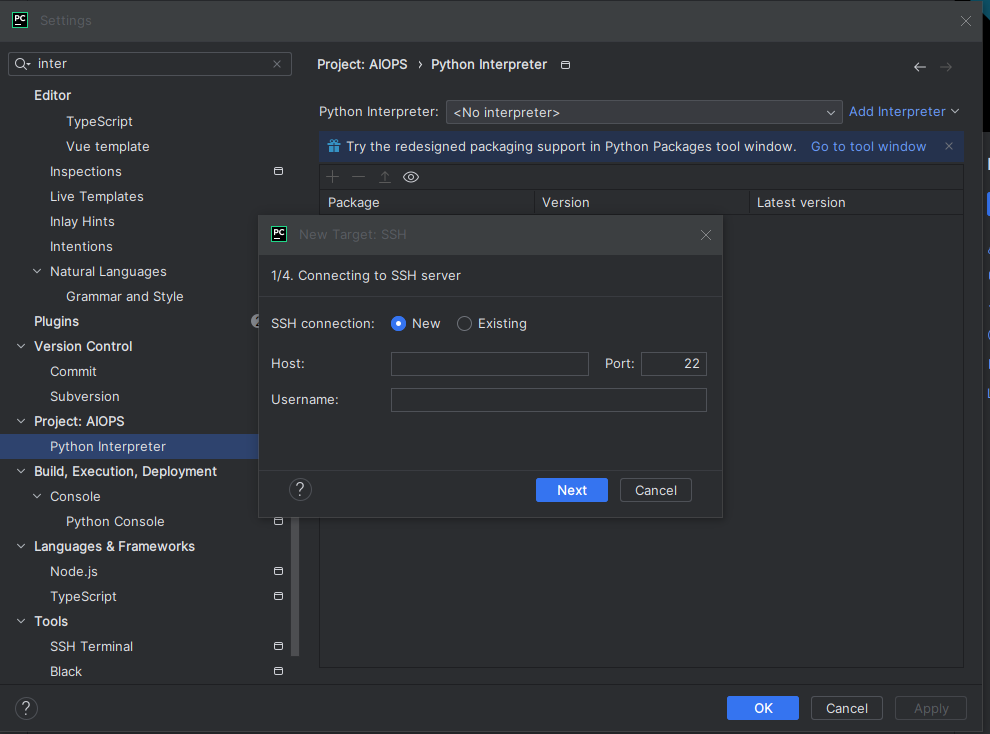Dismiss the redesigned packaging support banner
Image resolution: width=990 pixels, height=734 pixels.
coord(949,146)
